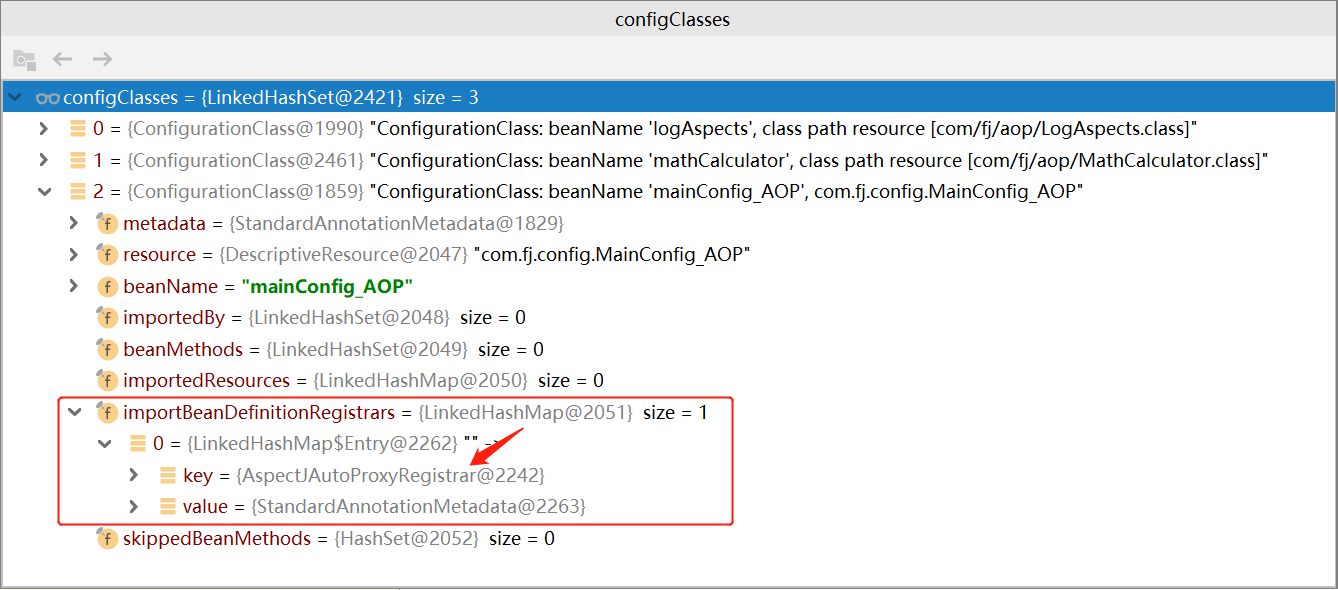Click the configClasses window title
Viewport: 1338px width, 590px height.
click(672, 20)
